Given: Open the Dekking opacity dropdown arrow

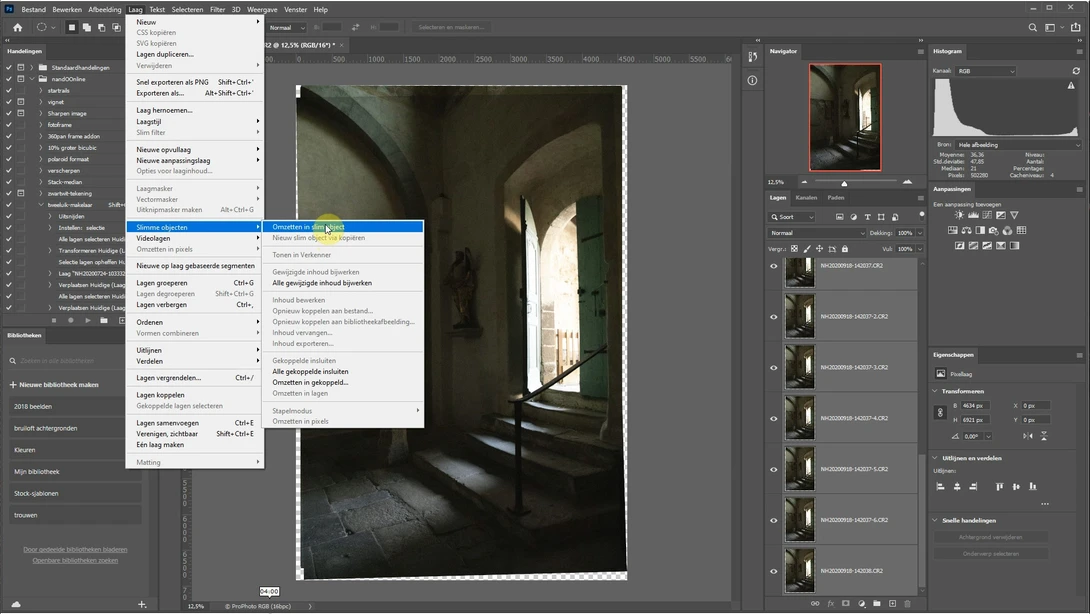Looking at the screenshot, I should pos(920,233).
